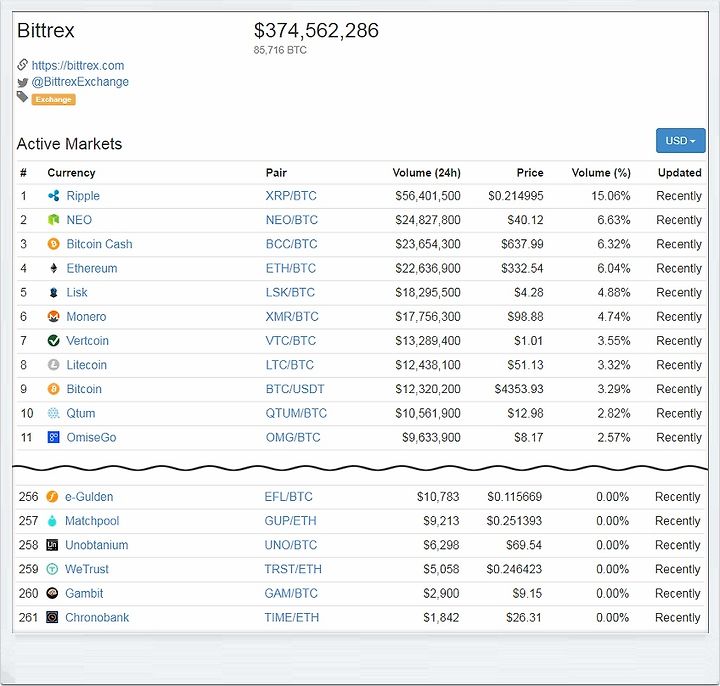Screen dimensions: 720x686
Task: Open the NEO/BTC pair link
Action: 292,220
